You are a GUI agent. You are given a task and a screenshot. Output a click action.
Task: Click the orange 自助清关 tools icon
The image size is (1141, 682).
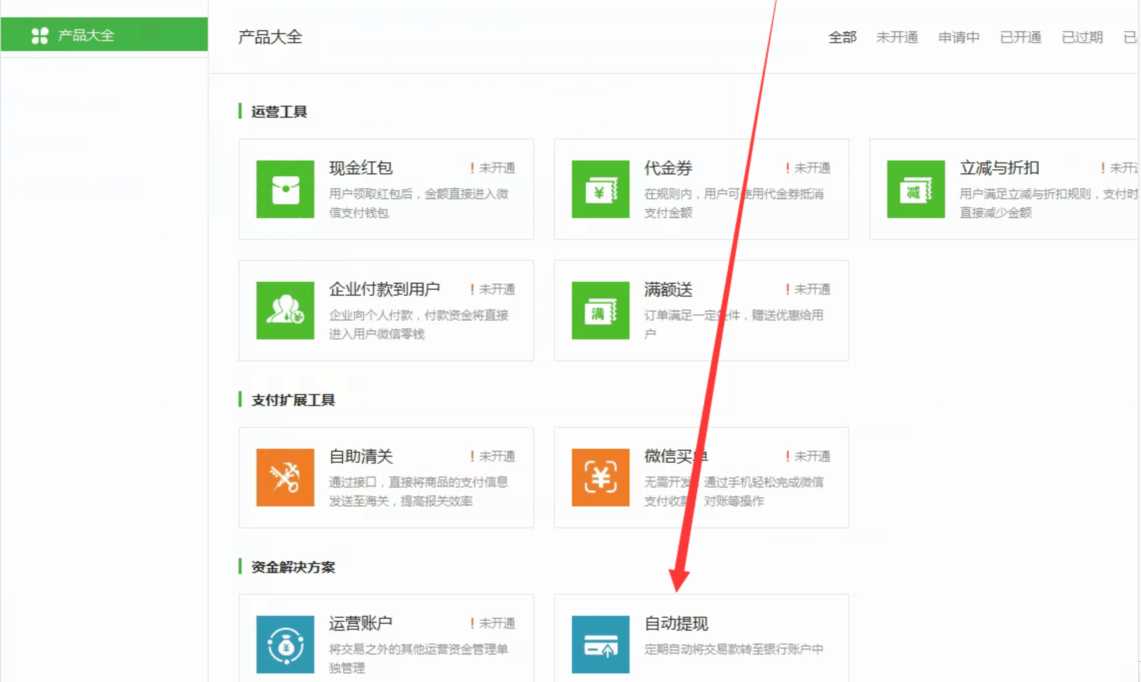coord(285,477)
